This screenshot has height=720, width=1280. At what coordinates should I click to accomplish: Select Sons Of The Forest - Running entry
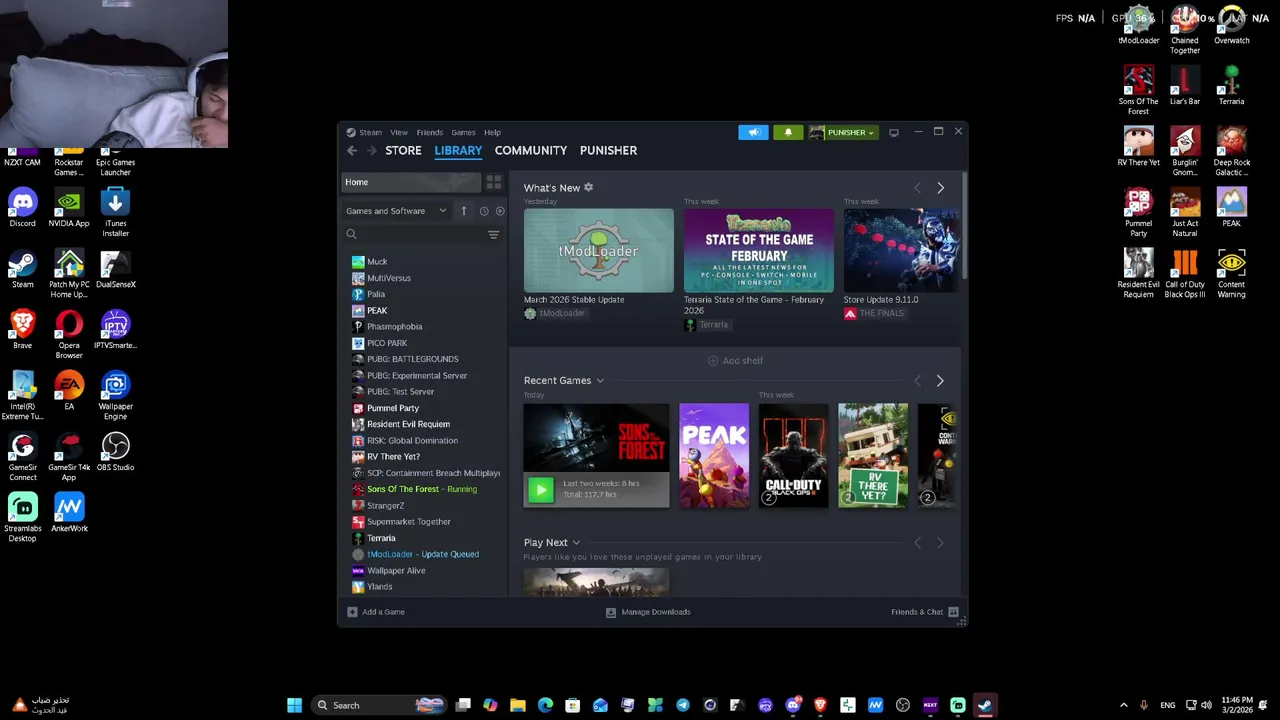tap(422, 489)
